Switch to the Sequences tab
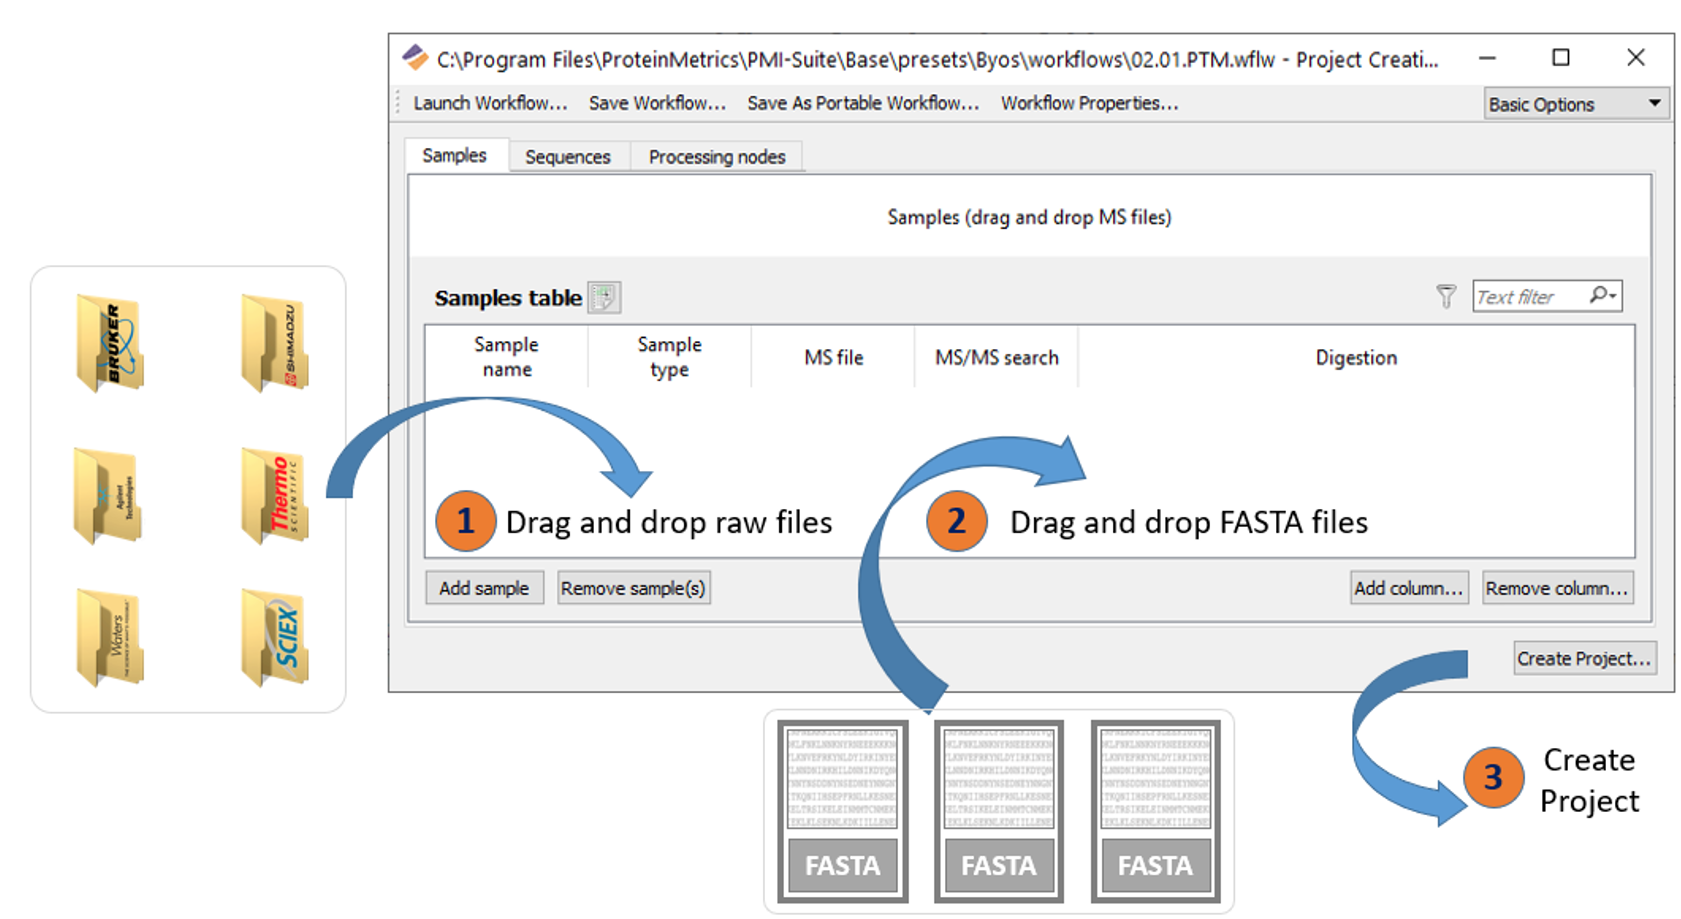The image size is (1681, 919). [568, 156]
